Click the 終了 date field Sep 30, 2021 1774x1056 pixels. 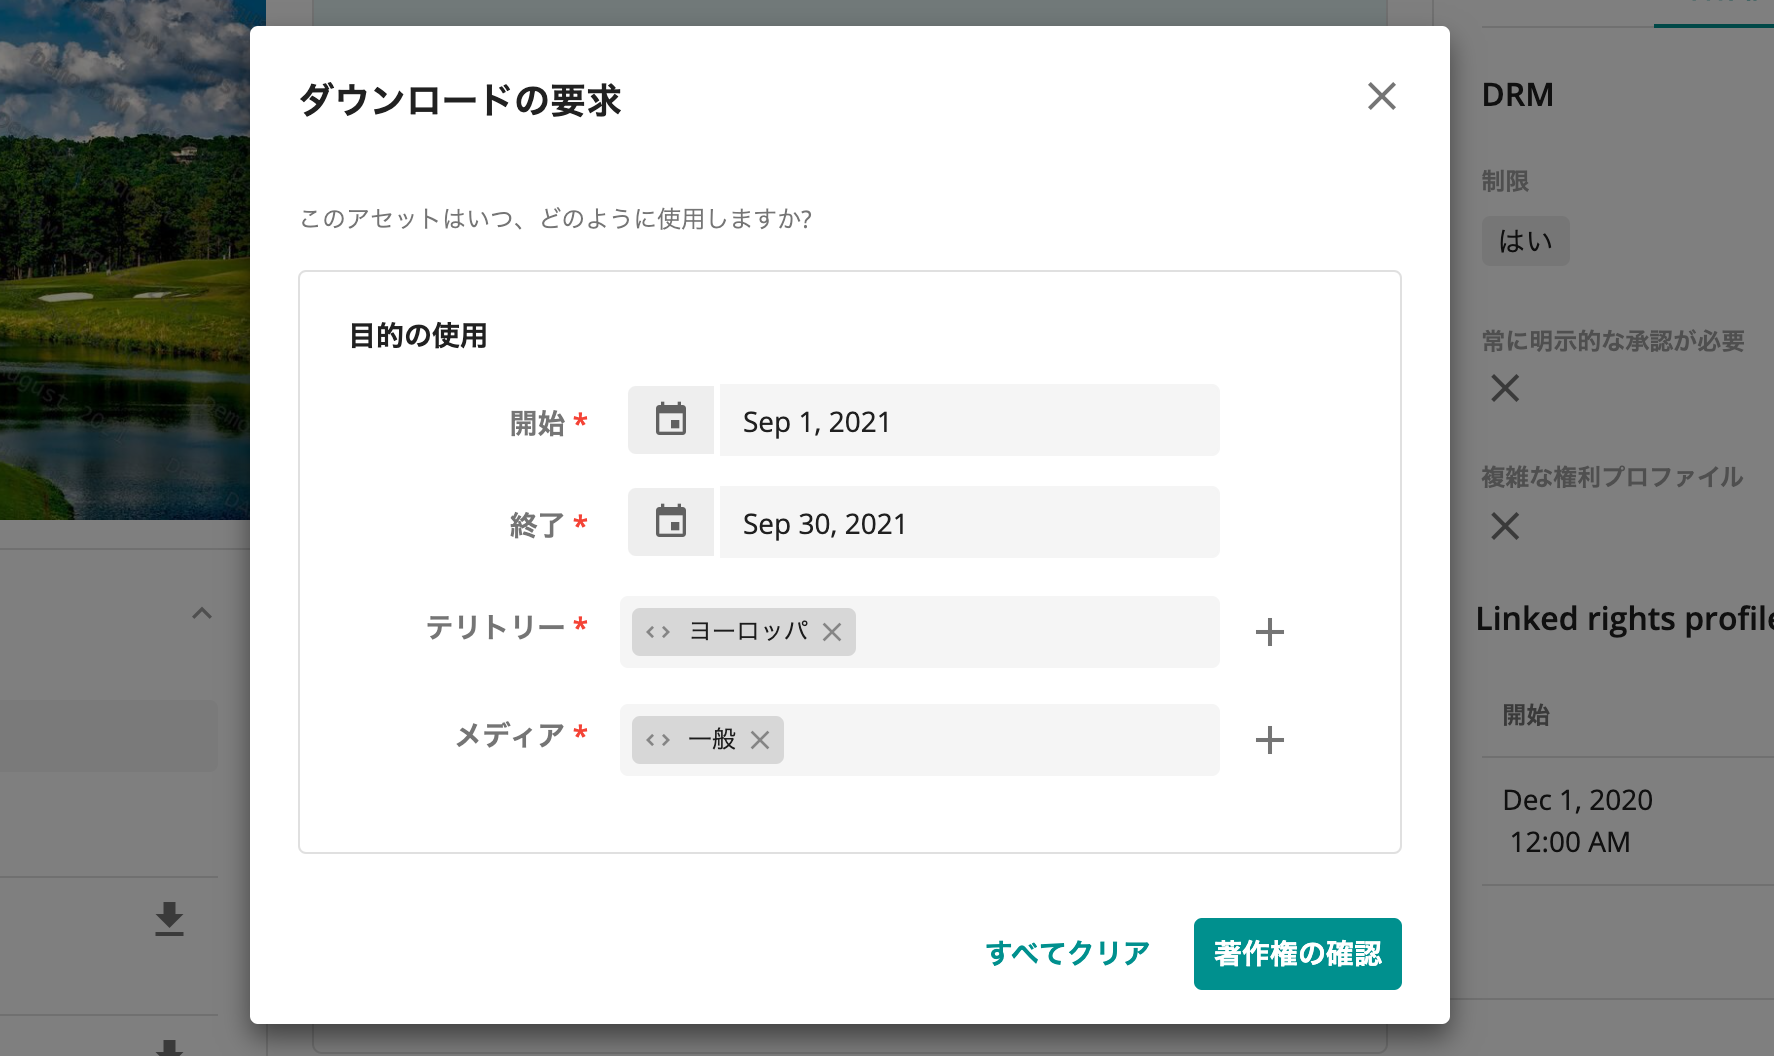pos(969,522)
